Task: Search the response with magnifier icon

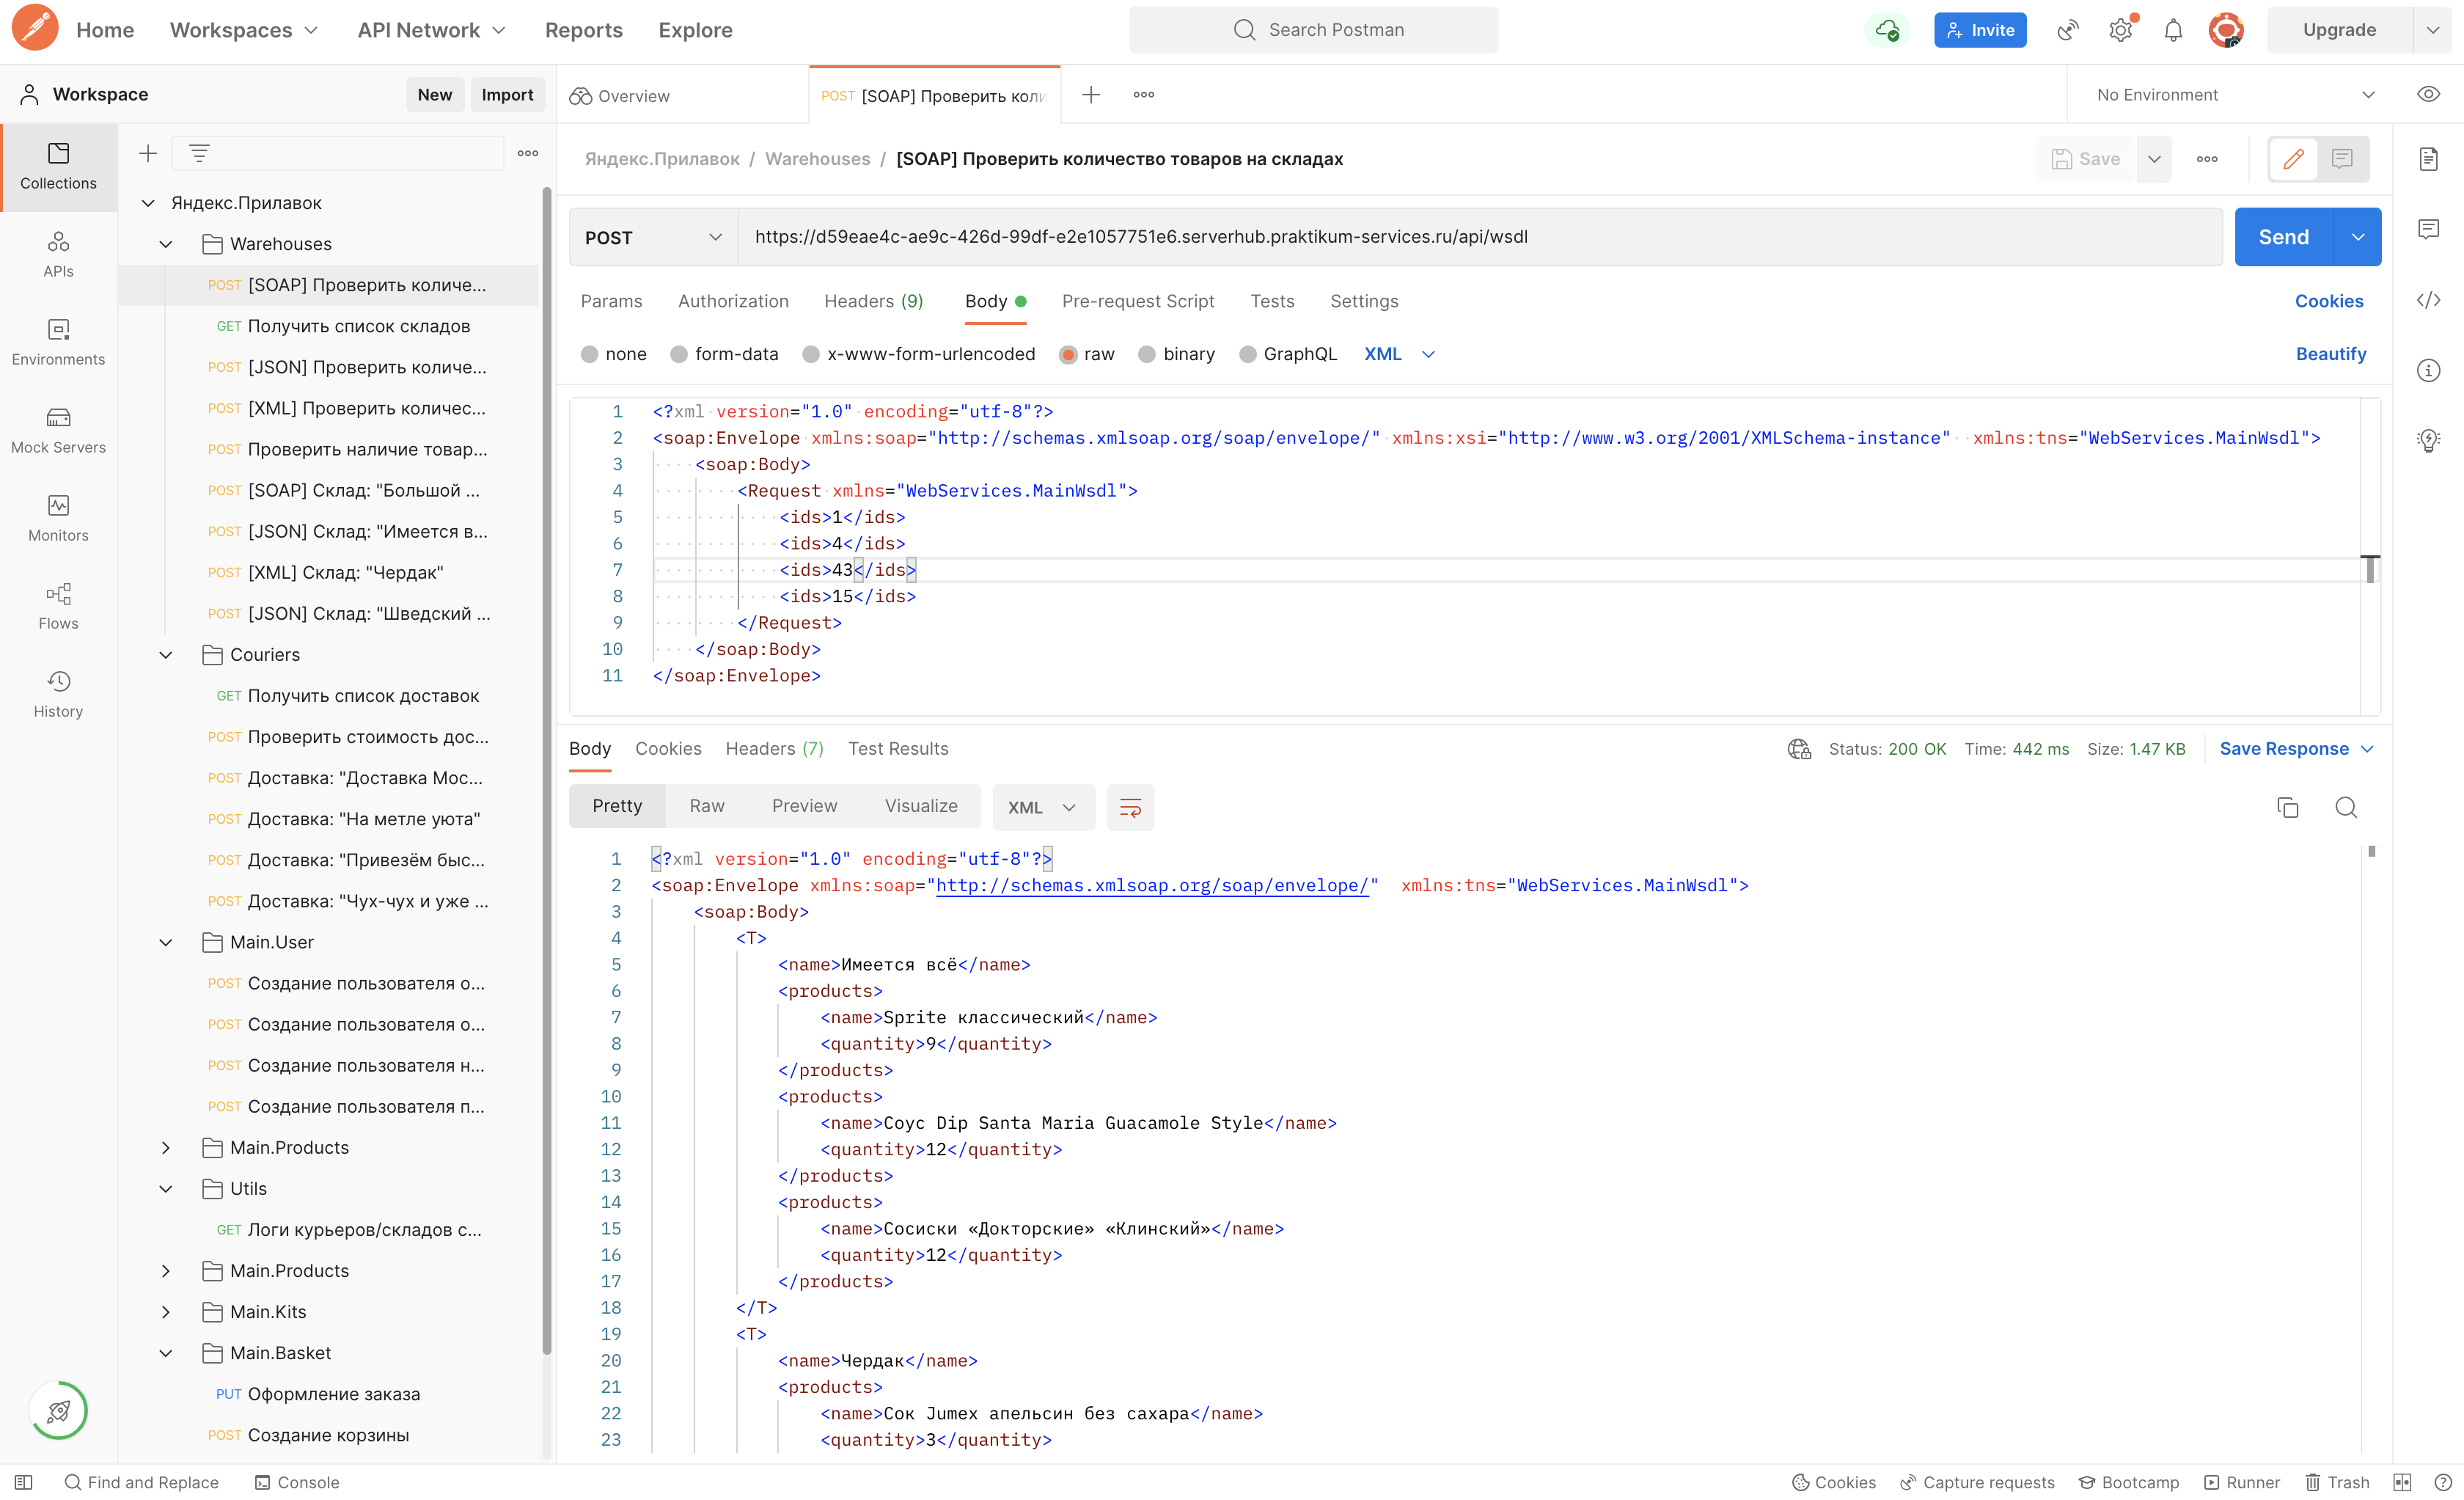Action: coord(2346,807)
